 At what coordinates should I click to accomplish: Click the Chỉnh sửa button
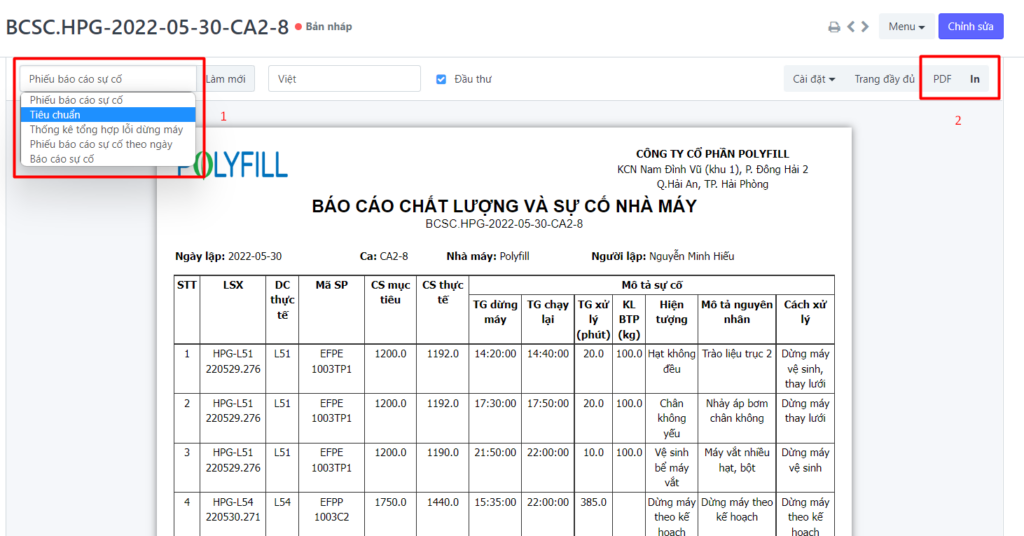click(970, 27)
